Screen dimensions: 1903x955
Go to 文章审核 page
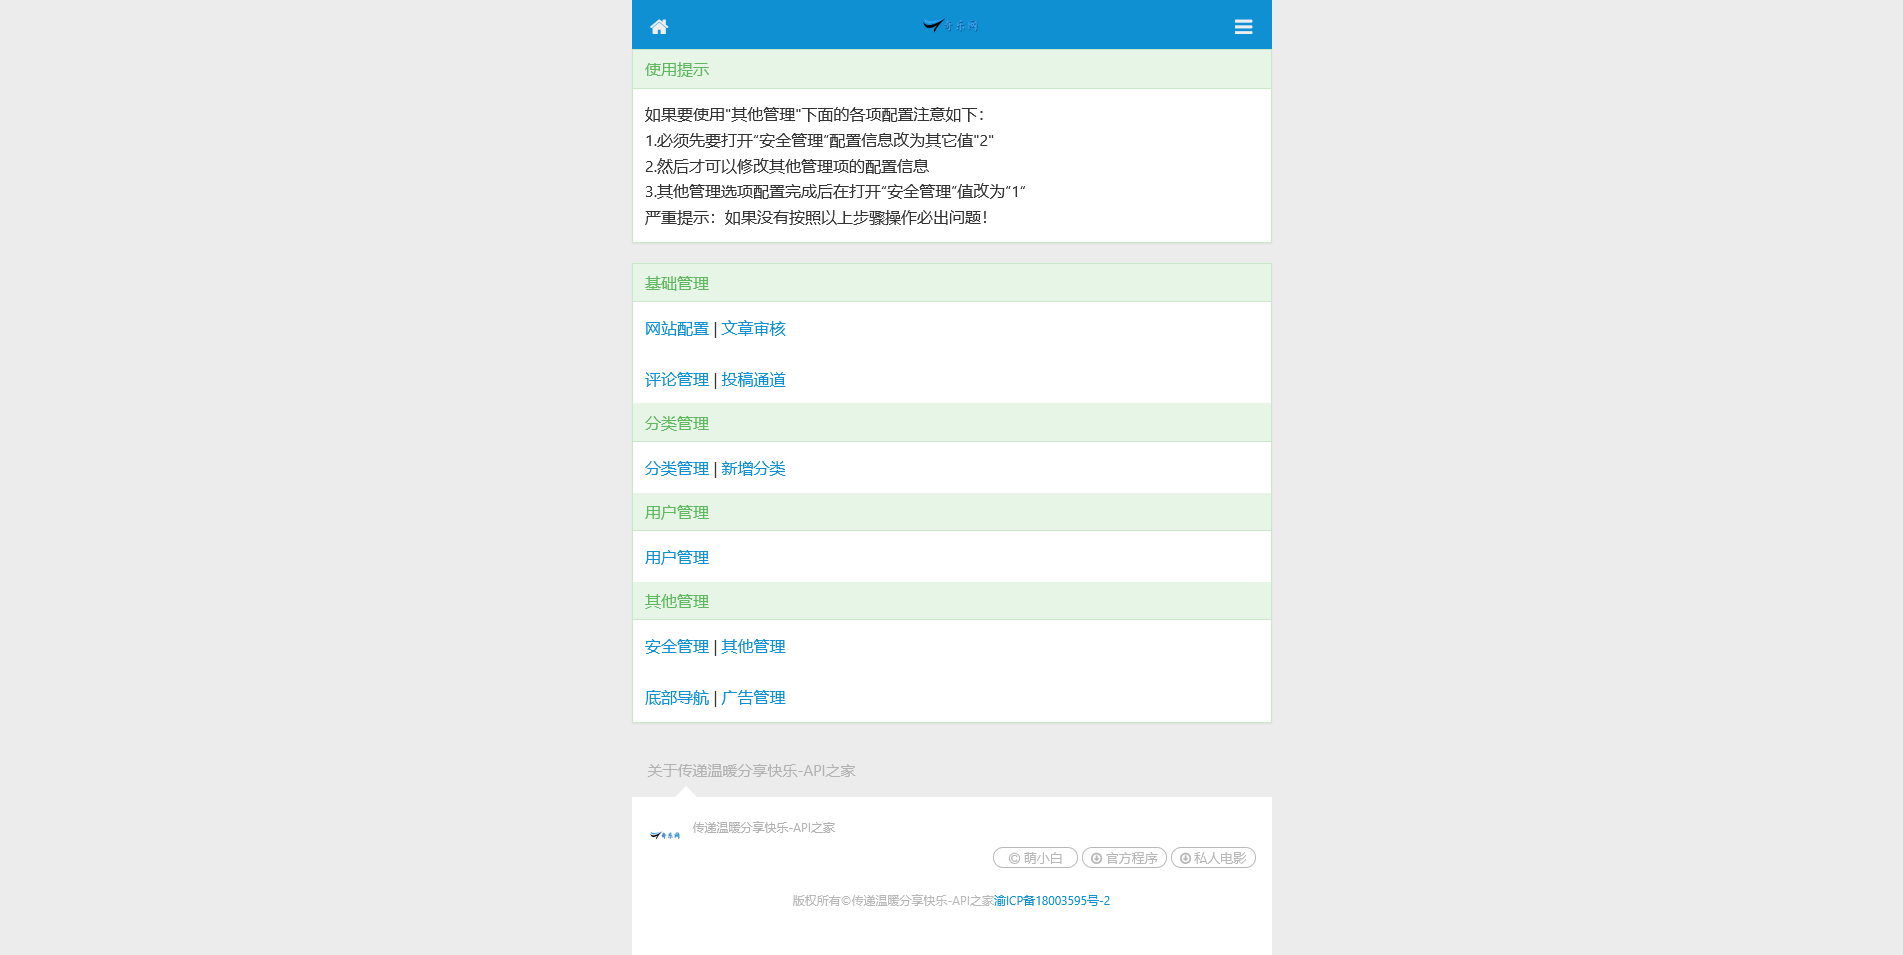tap(753, 329)
